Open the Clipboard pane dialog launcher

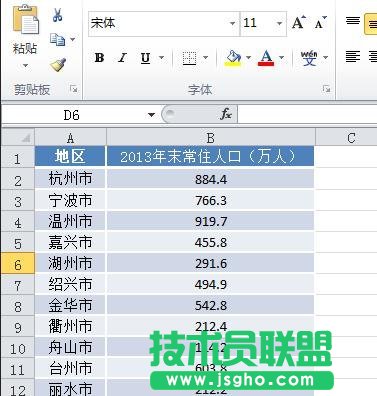click(74, 89)
